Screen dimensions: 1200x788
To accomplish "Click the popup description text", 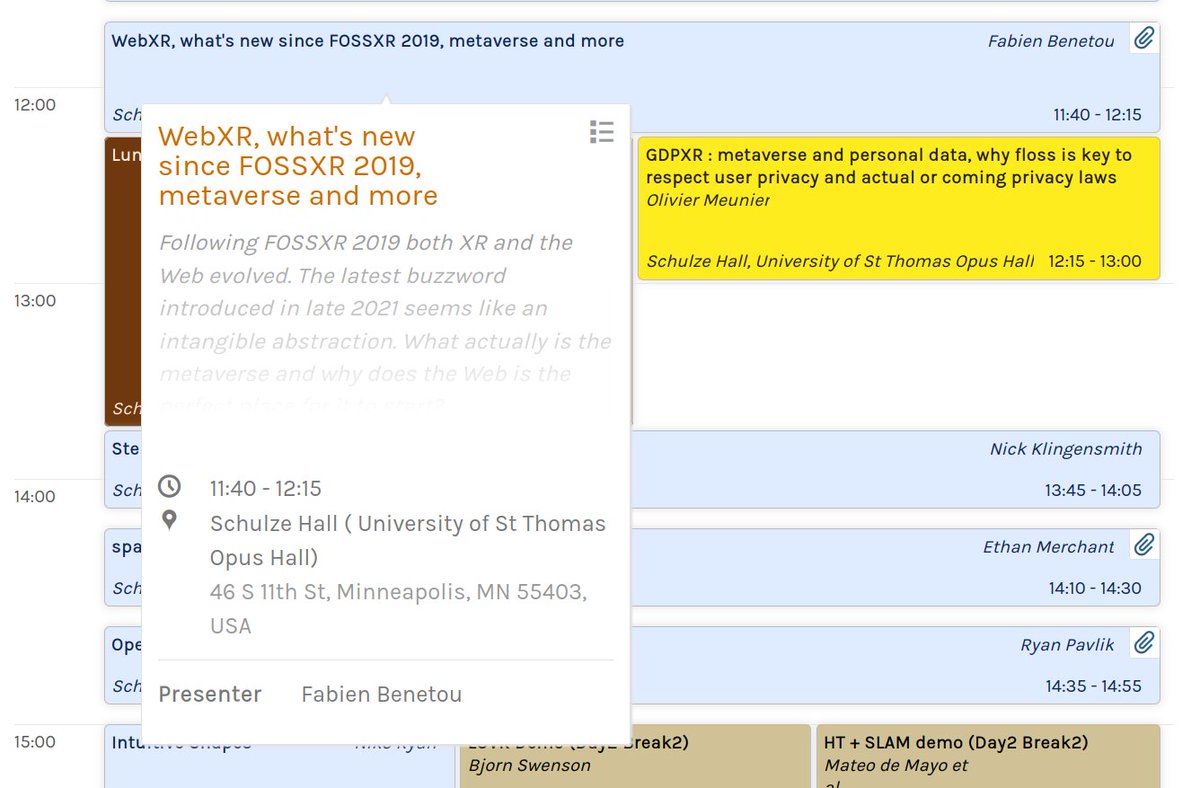I will pos(385,324).
